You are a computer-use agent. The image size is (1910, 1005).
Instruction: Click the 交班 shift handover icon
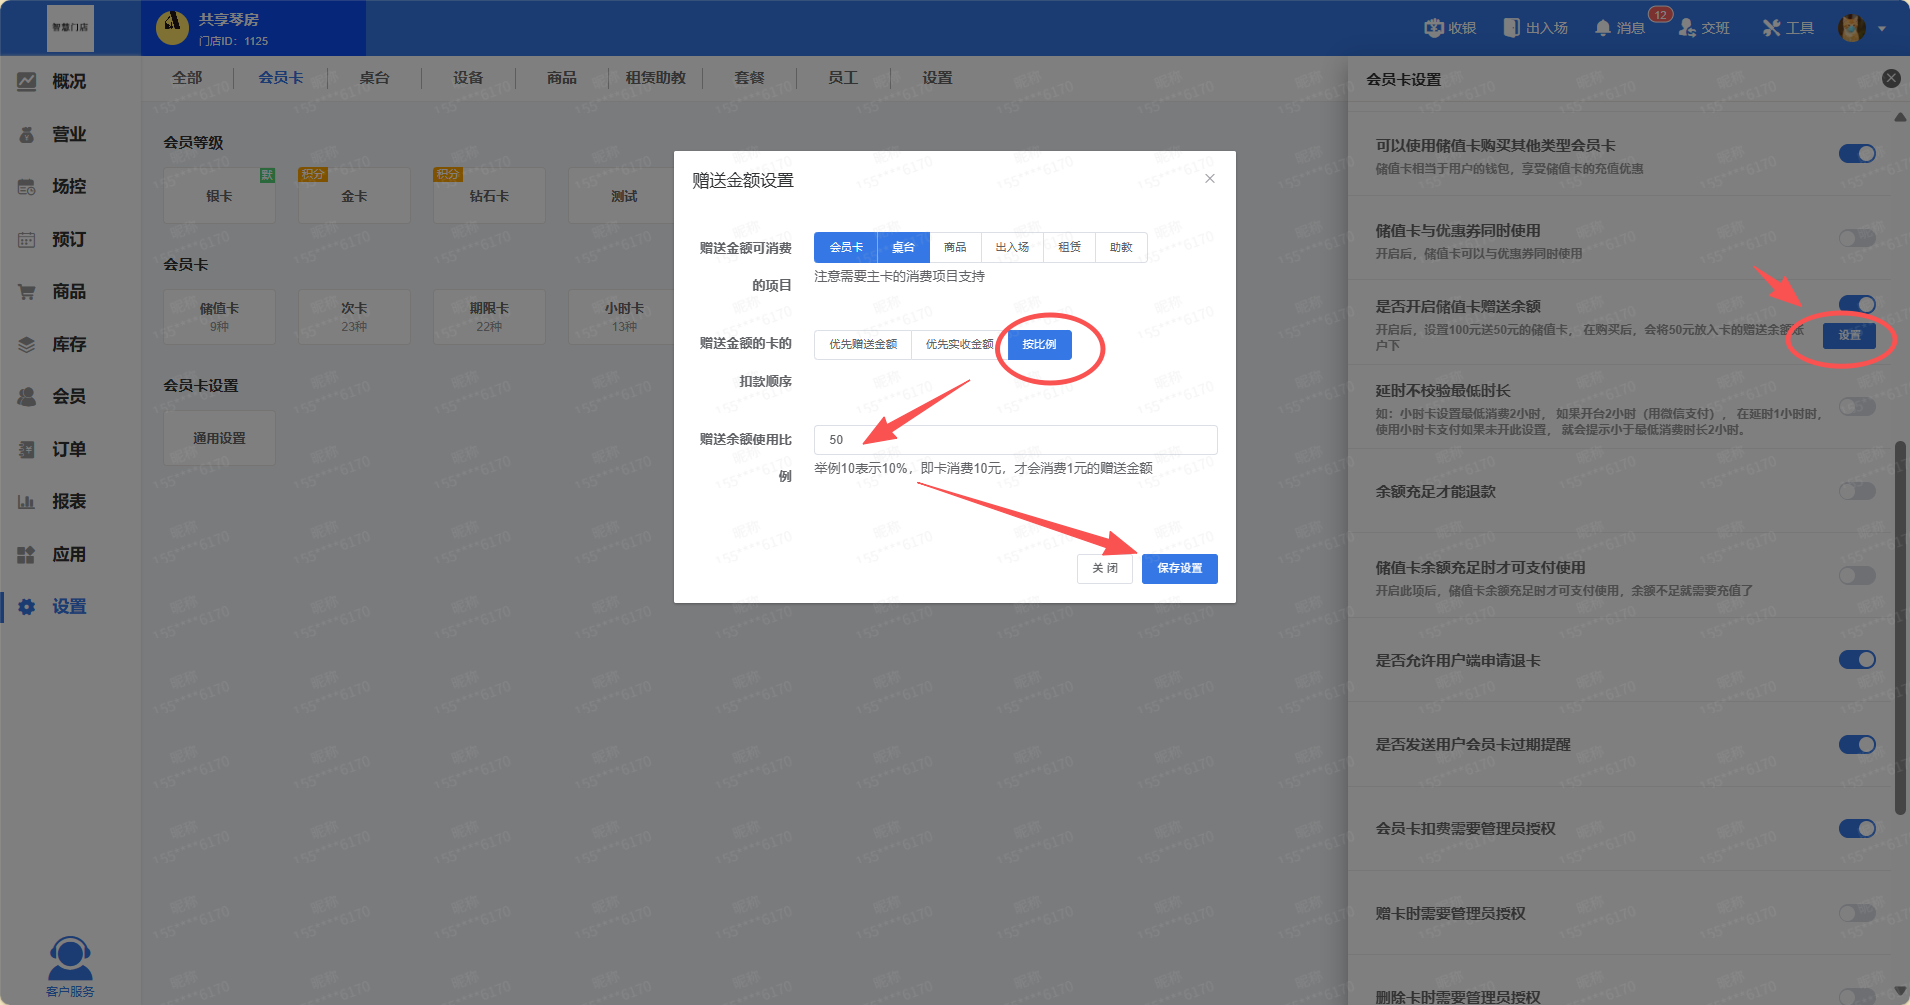pos(1687,28)
